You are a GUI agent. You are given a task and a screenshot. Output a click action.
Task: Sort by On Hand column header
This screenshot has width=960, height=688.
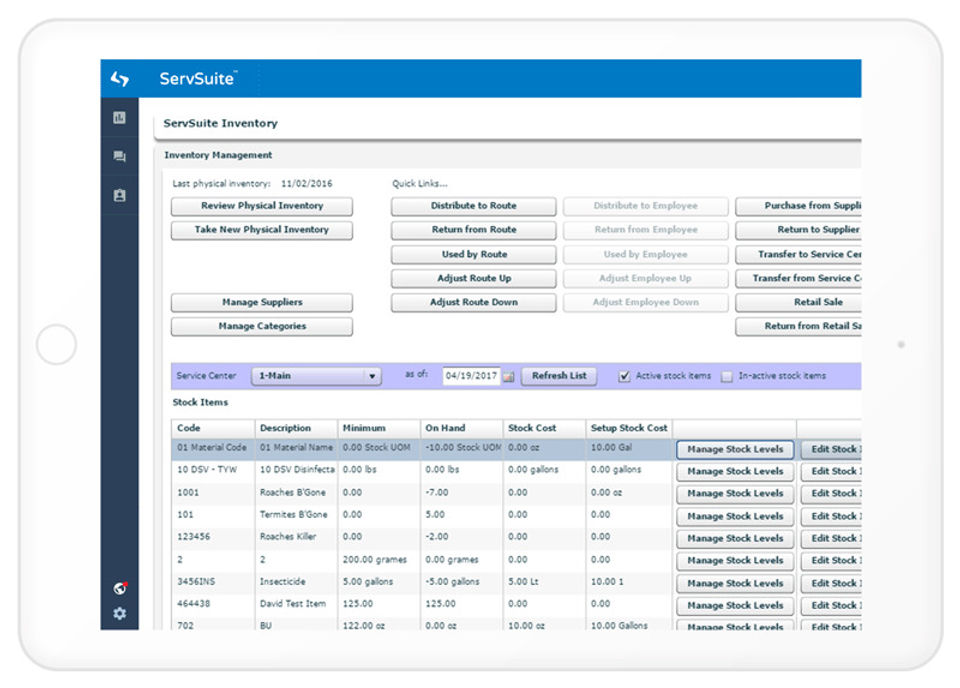click(x=461, y=428)
